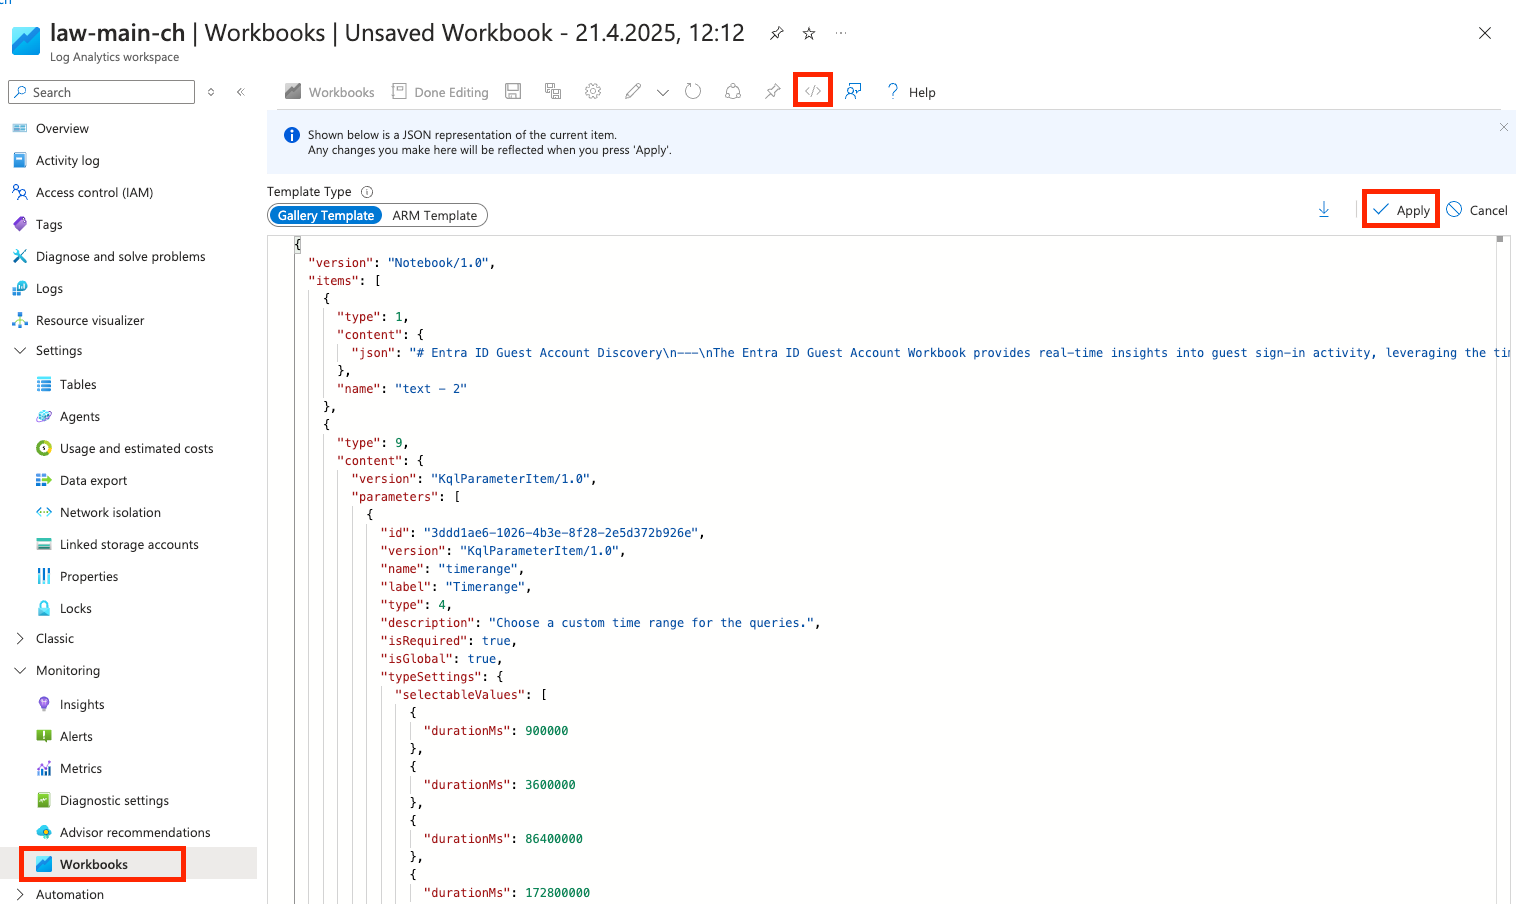Screen dimensions: 1516x904
Task: Click the Save workbook icon
Action: 513,91
